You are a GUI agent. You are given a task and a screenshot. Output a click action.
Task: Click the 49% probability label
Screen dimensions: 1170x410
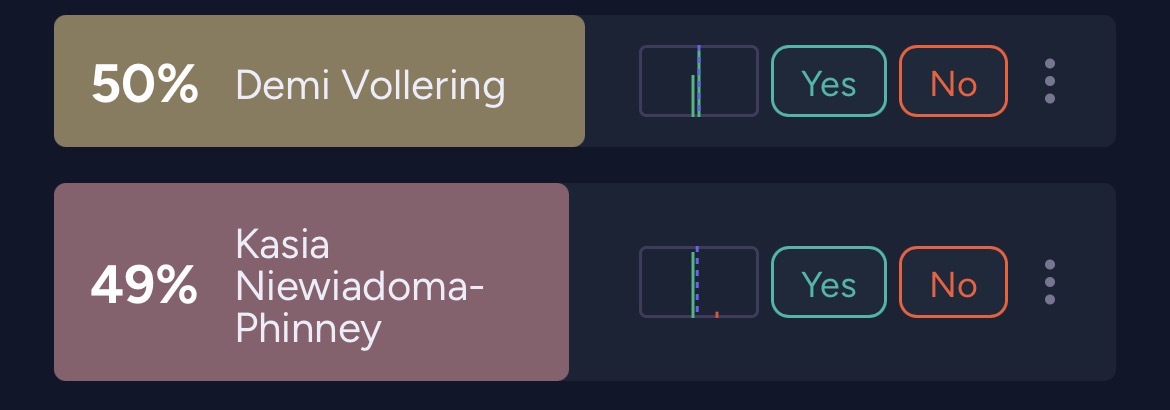(145, 285)
